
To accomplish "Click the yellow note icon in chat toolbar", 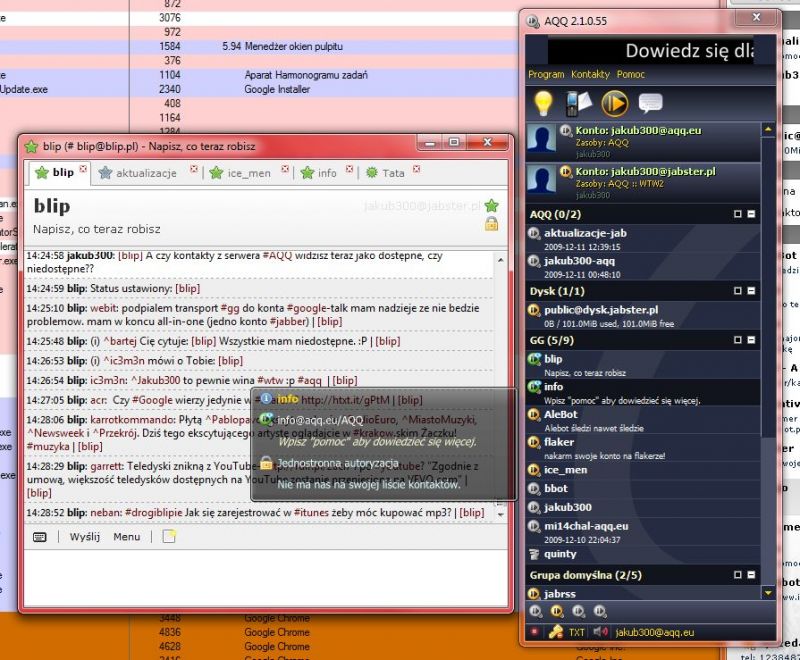I will point(169,537).
